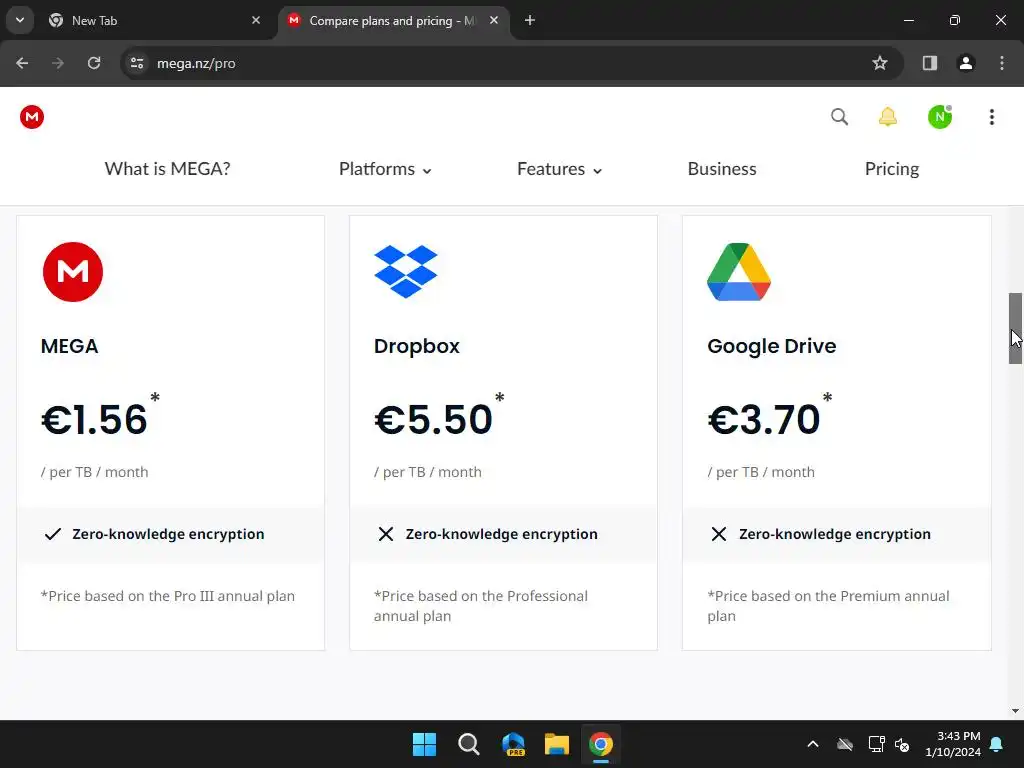View site information icon in address bar
The height and width of the screenshot is (768, 1024).
(x=137, y=63)
